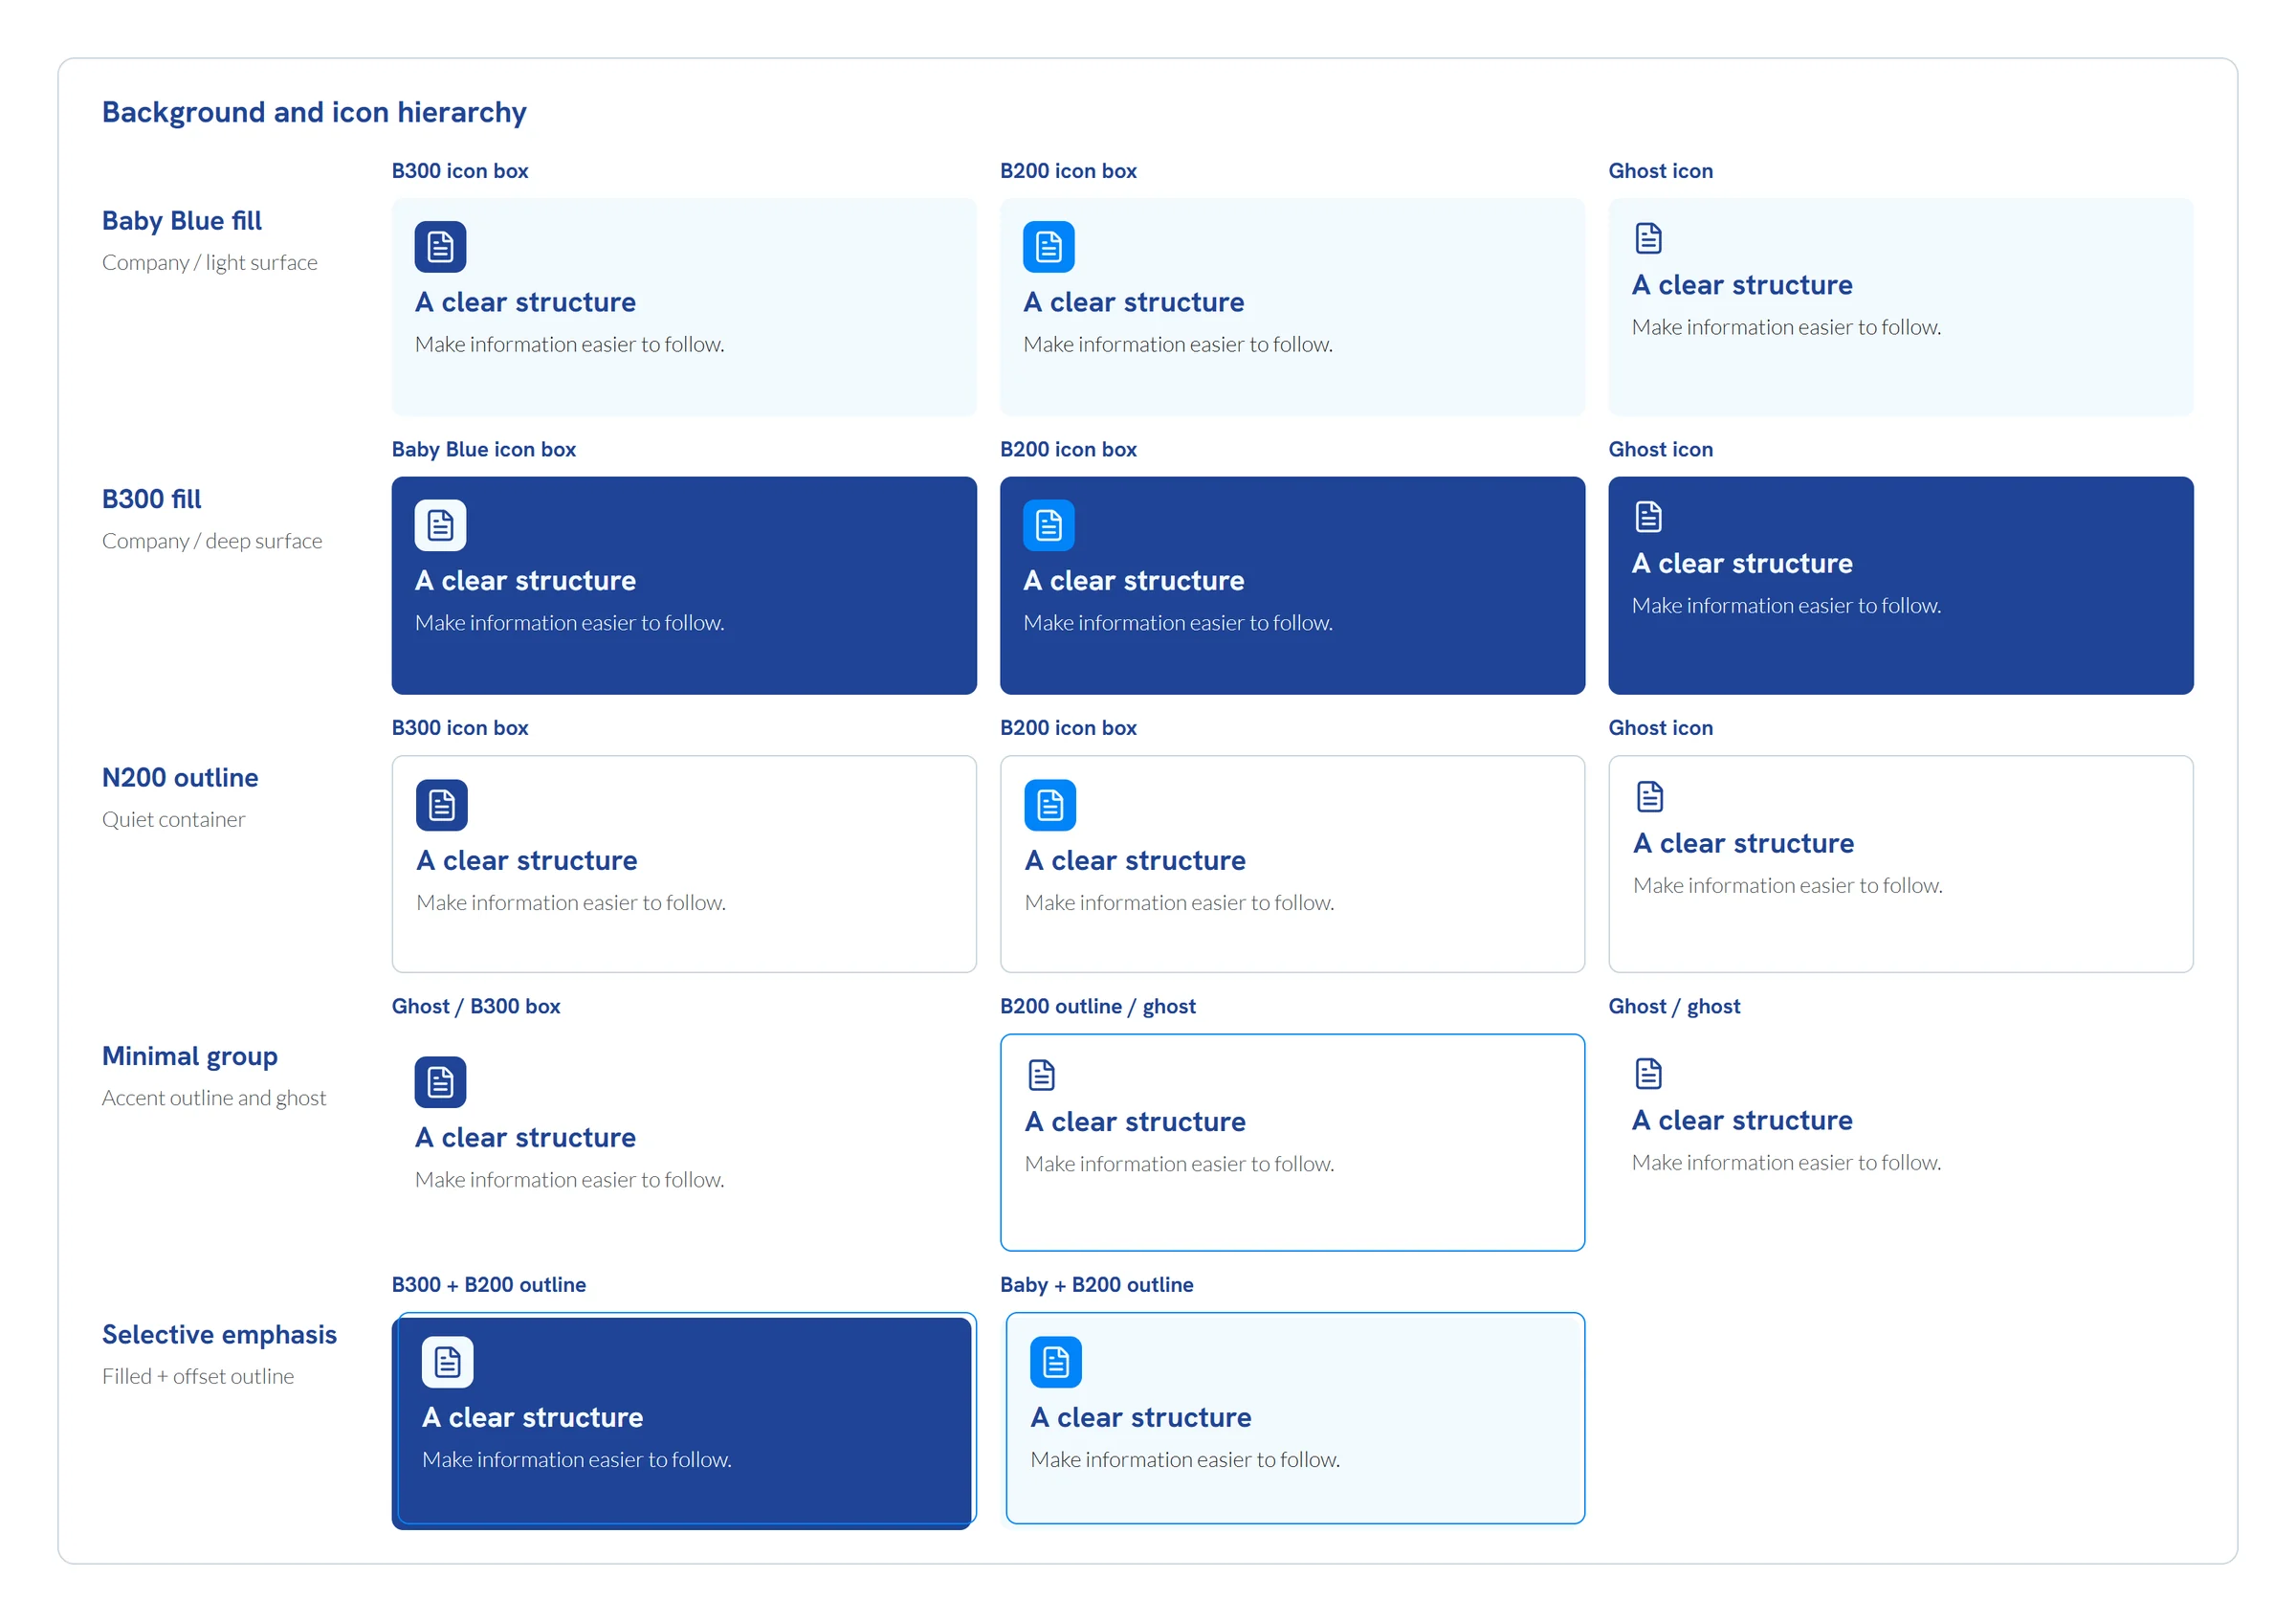The image size is (2296, 1622).
Task: Click 'A clear structure' title in B300 + B200 outline card
Action: [533, 1417]
